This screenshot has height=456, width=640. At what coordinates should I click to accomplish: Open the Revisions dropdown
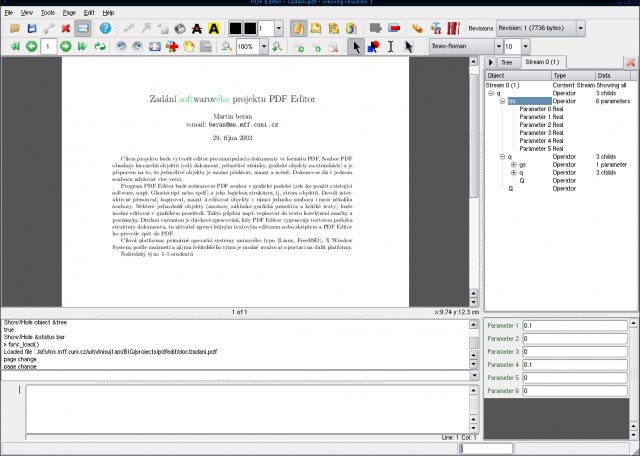pos(581,29)
